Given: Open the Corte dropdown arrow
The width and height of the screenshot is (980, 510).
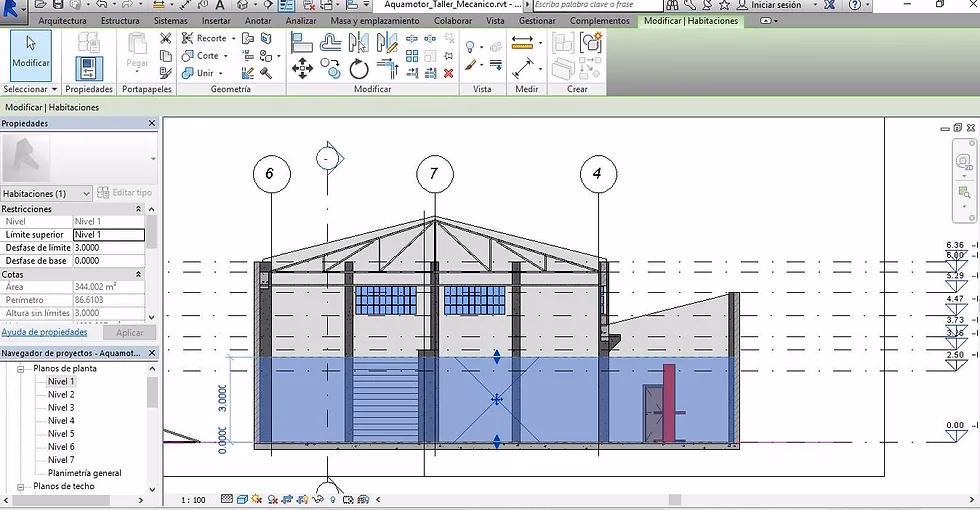Looking at the screenshot, I should 226,56.
